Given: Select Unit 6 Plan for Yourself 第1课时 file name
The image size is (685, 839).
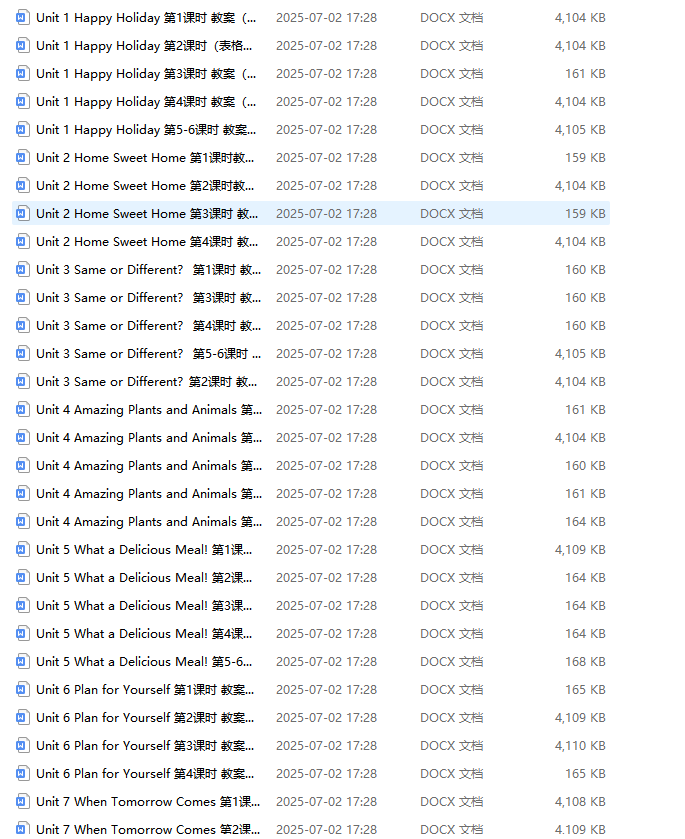Looking at the screenshot, I should (x=144, y=690).
